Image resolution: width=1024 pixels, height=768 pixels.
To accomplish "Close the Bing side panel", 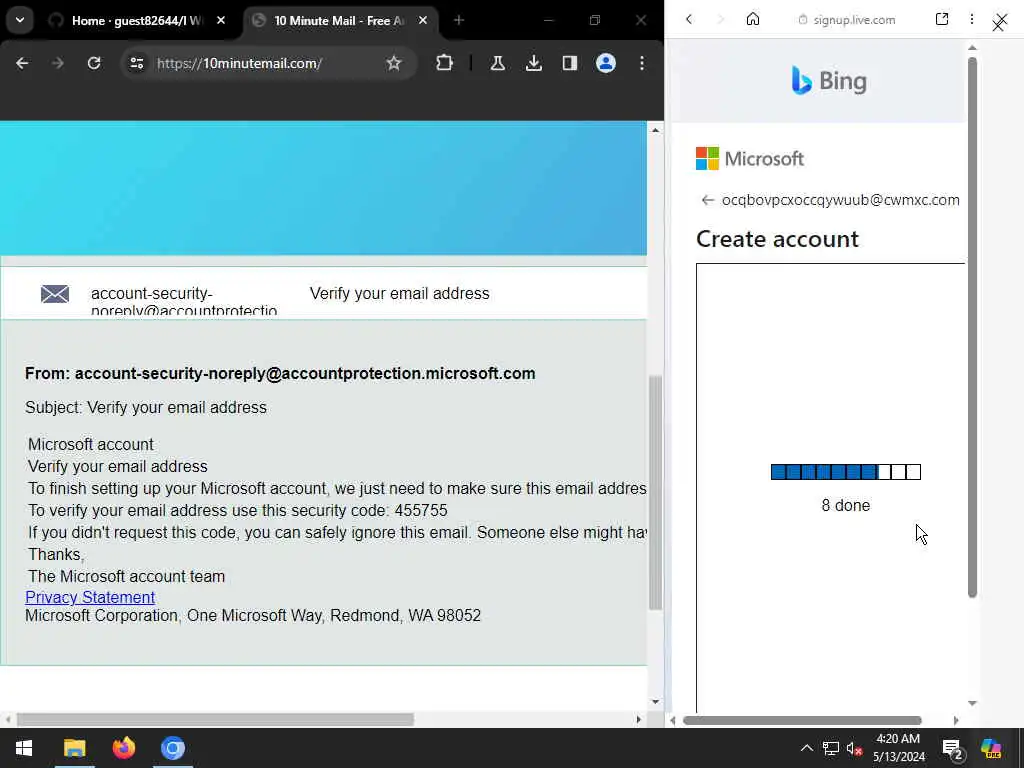I will (1000, 23).
